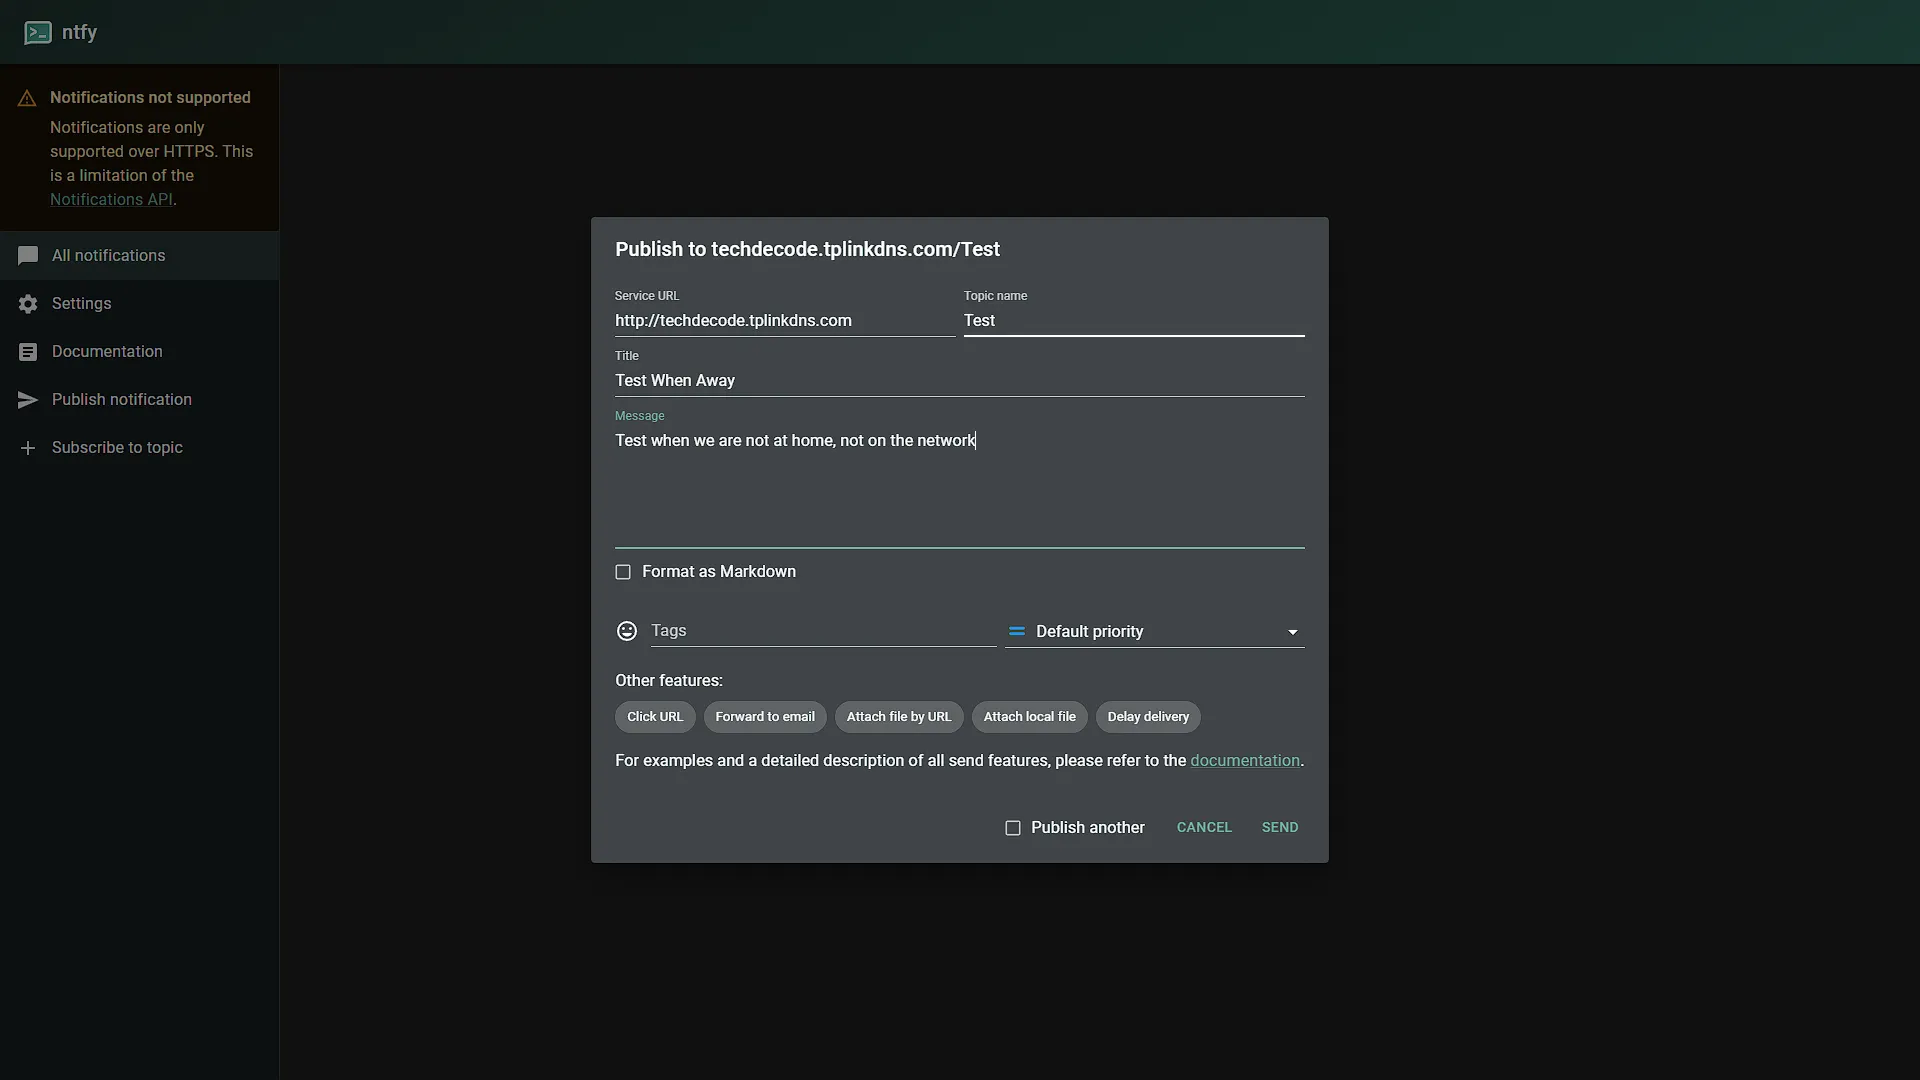Click the Tags input field
Image resolution: width=1920 pixels, height=1080 pixels.
pyautogui.click(x=823, y=631)
